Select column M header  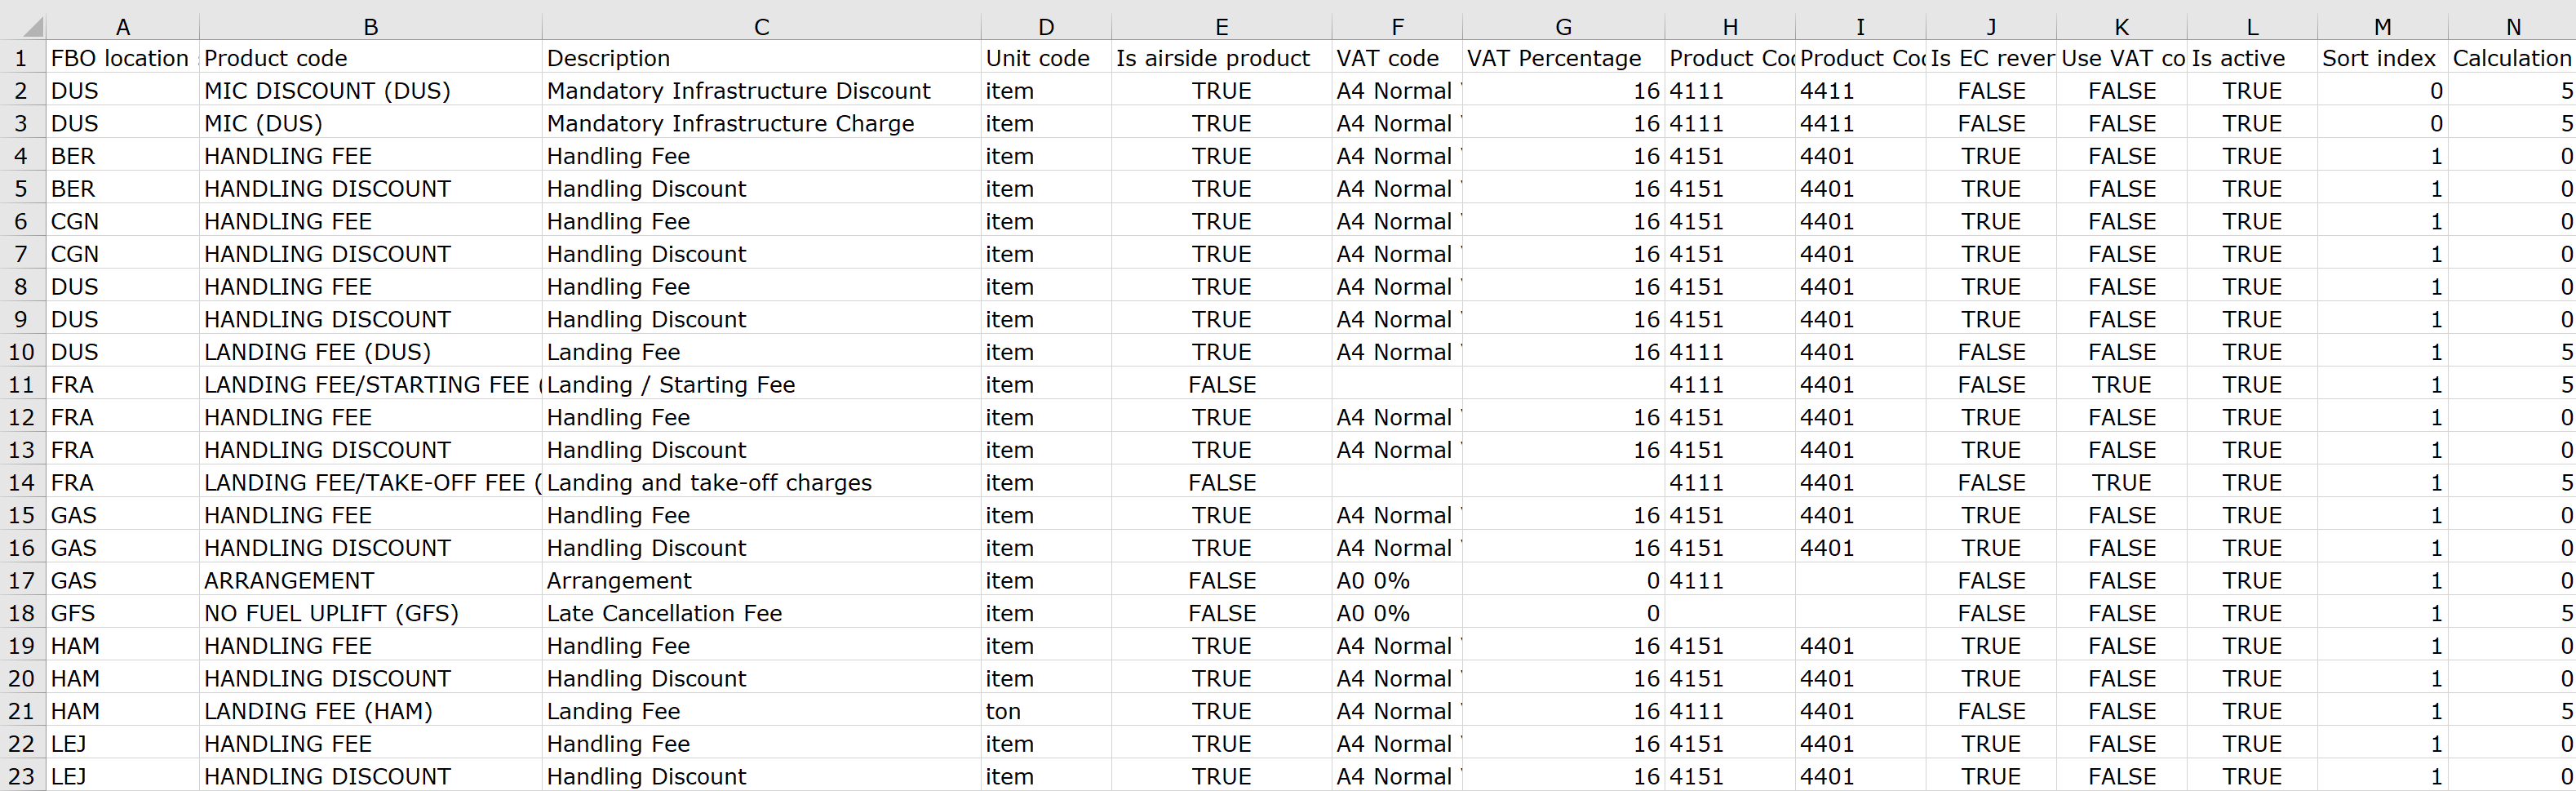pos(2382,27)
